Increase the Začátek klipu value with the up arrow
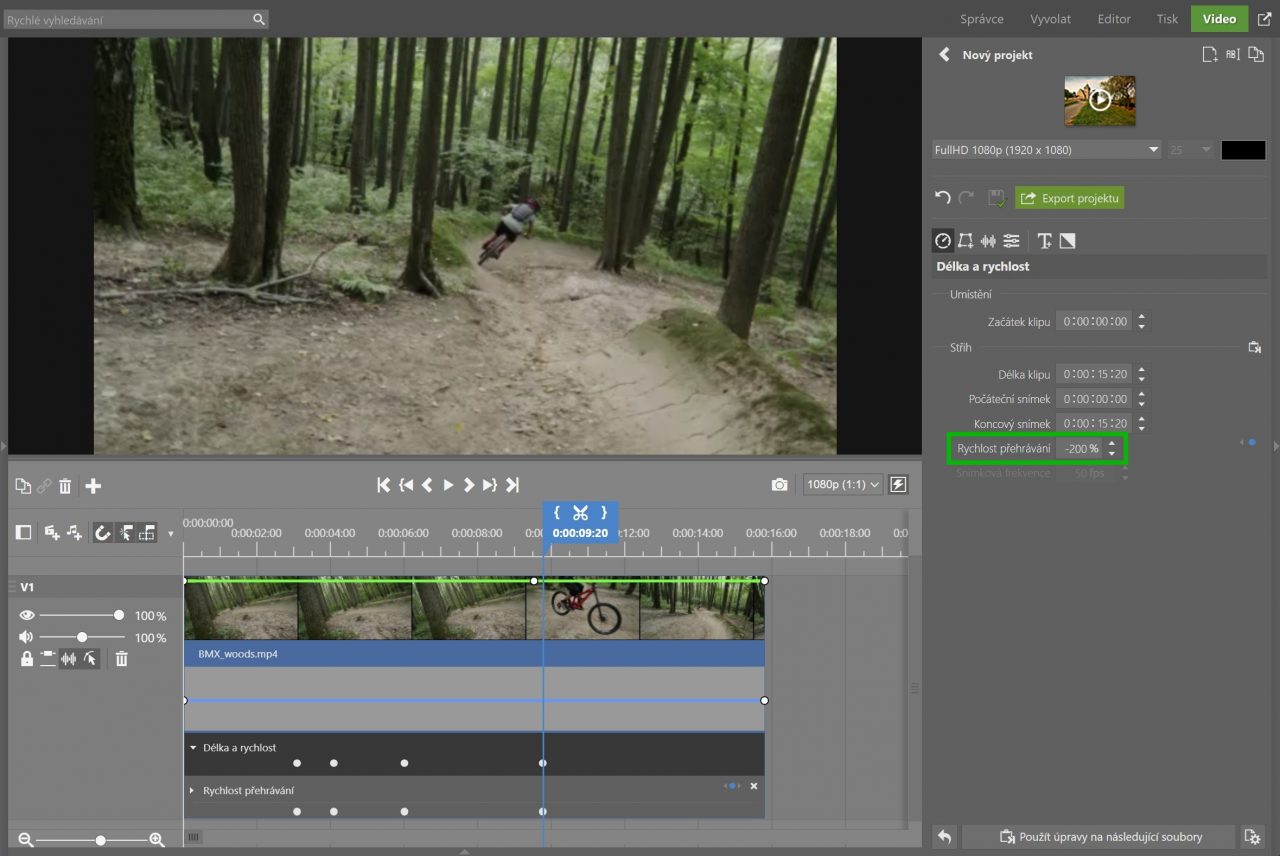 click(1142, 317)
